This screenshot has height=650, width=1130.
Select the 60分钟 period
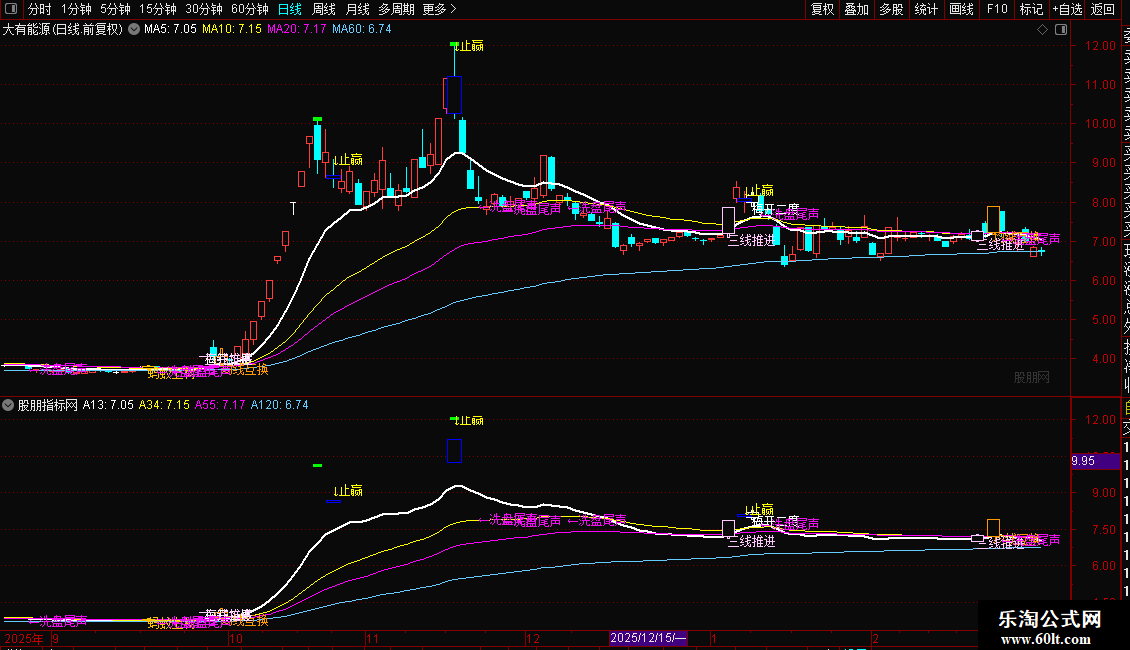pyautogui.click(x=249, y=9)
